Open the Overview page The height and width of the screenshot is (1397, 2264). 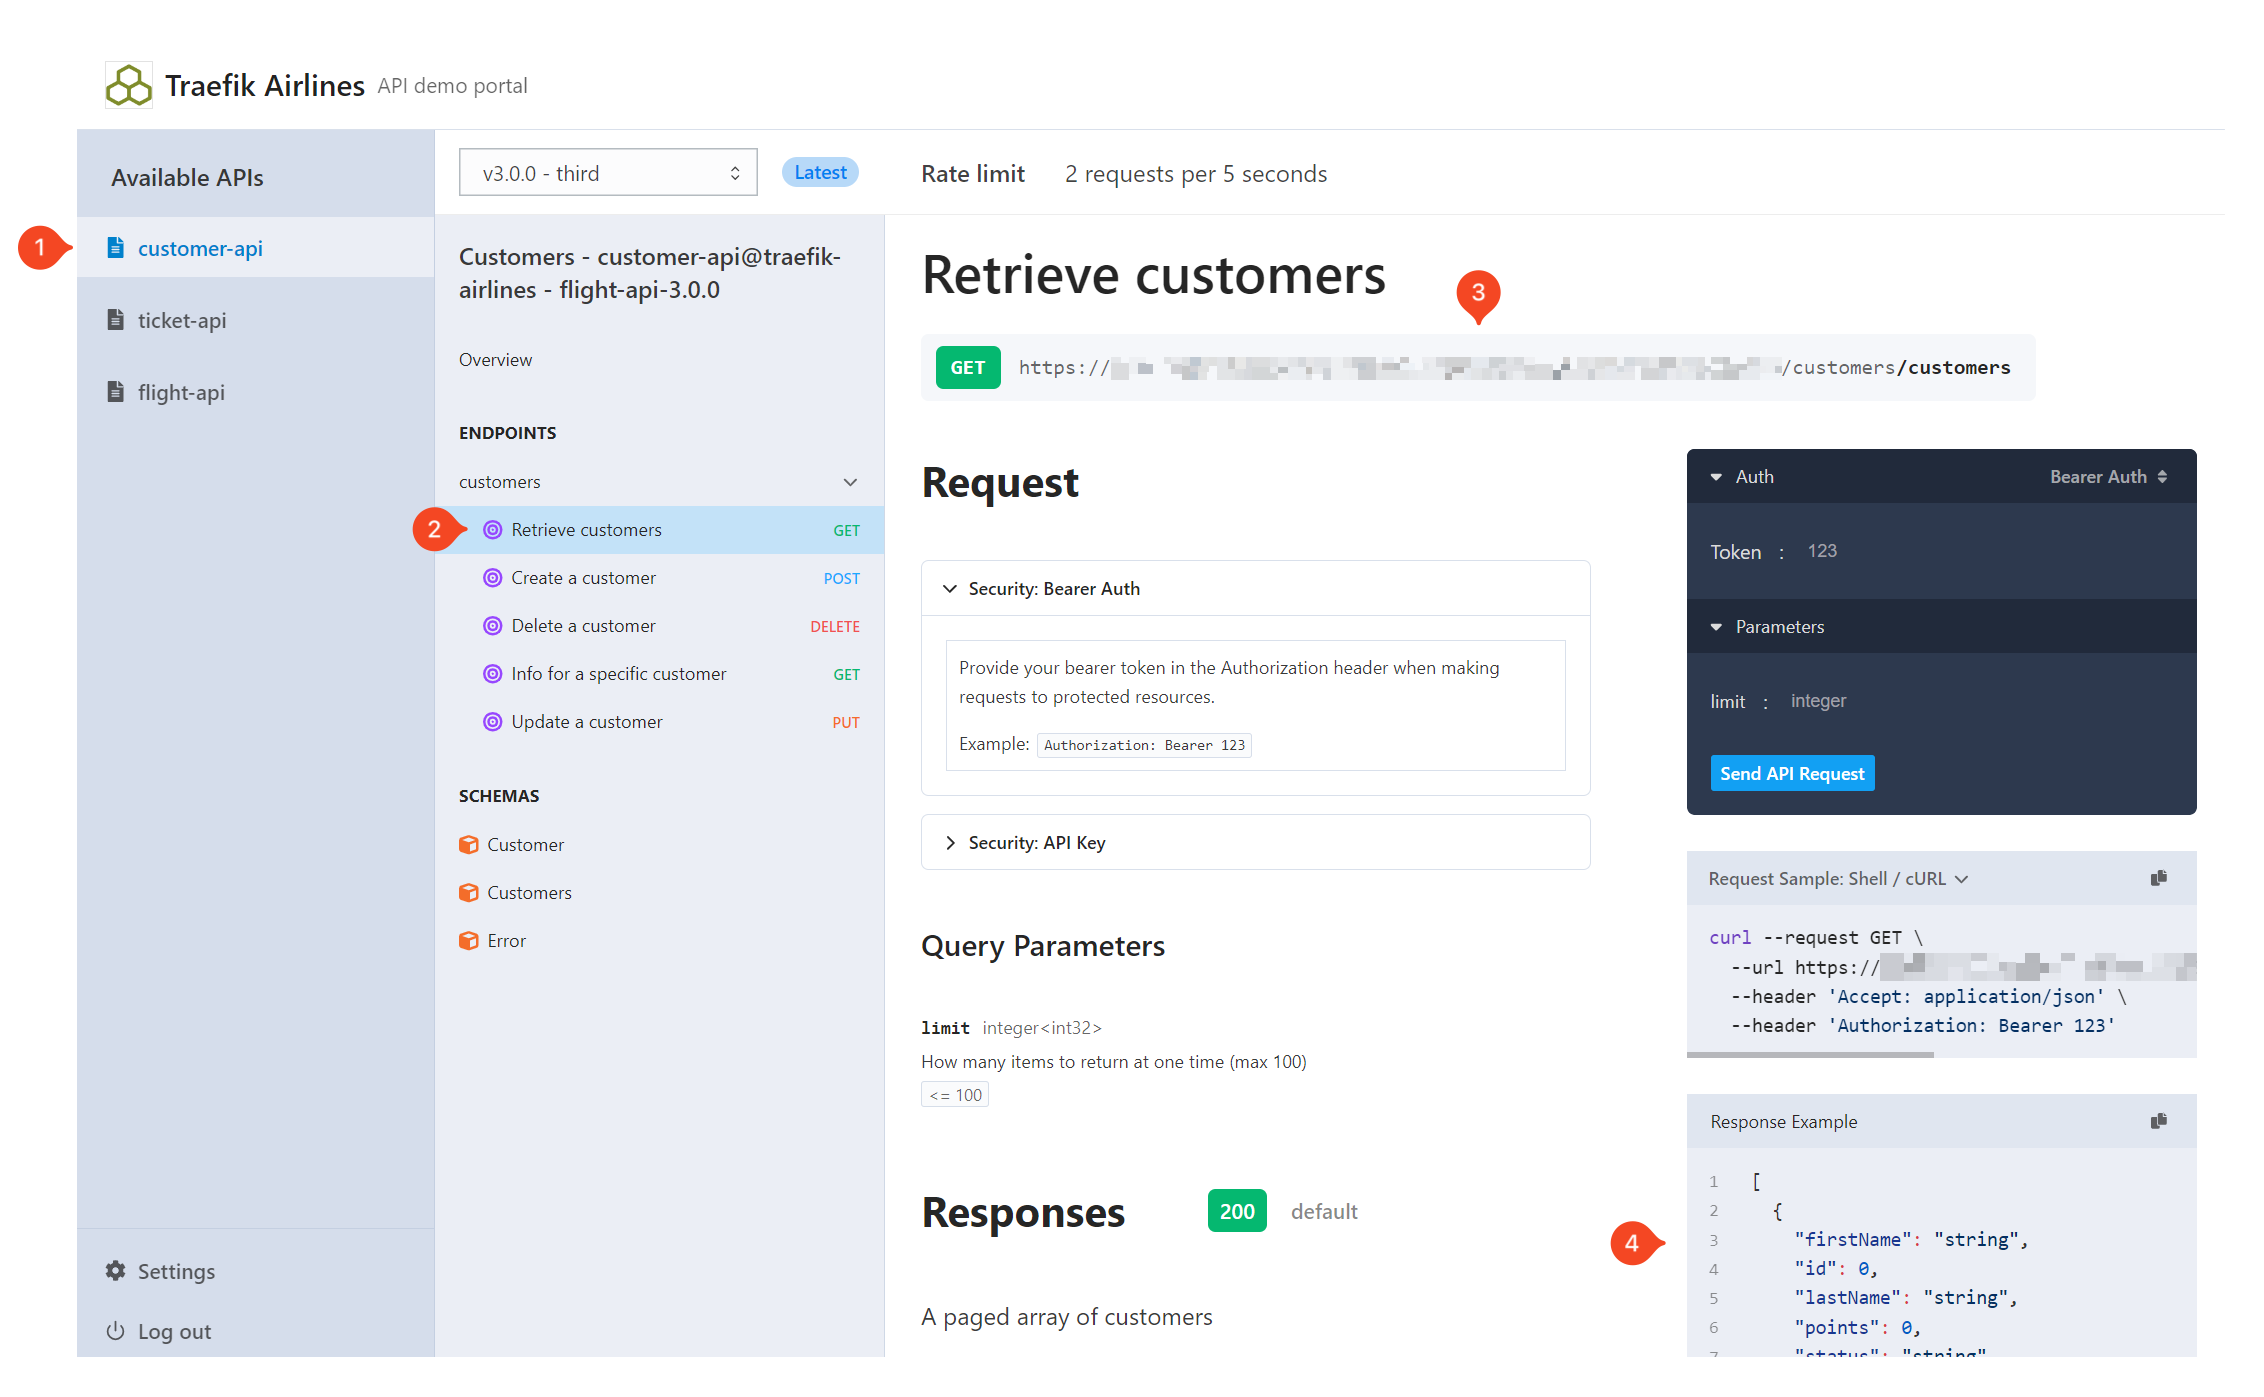pyautogui.click(x=495, y=359)
